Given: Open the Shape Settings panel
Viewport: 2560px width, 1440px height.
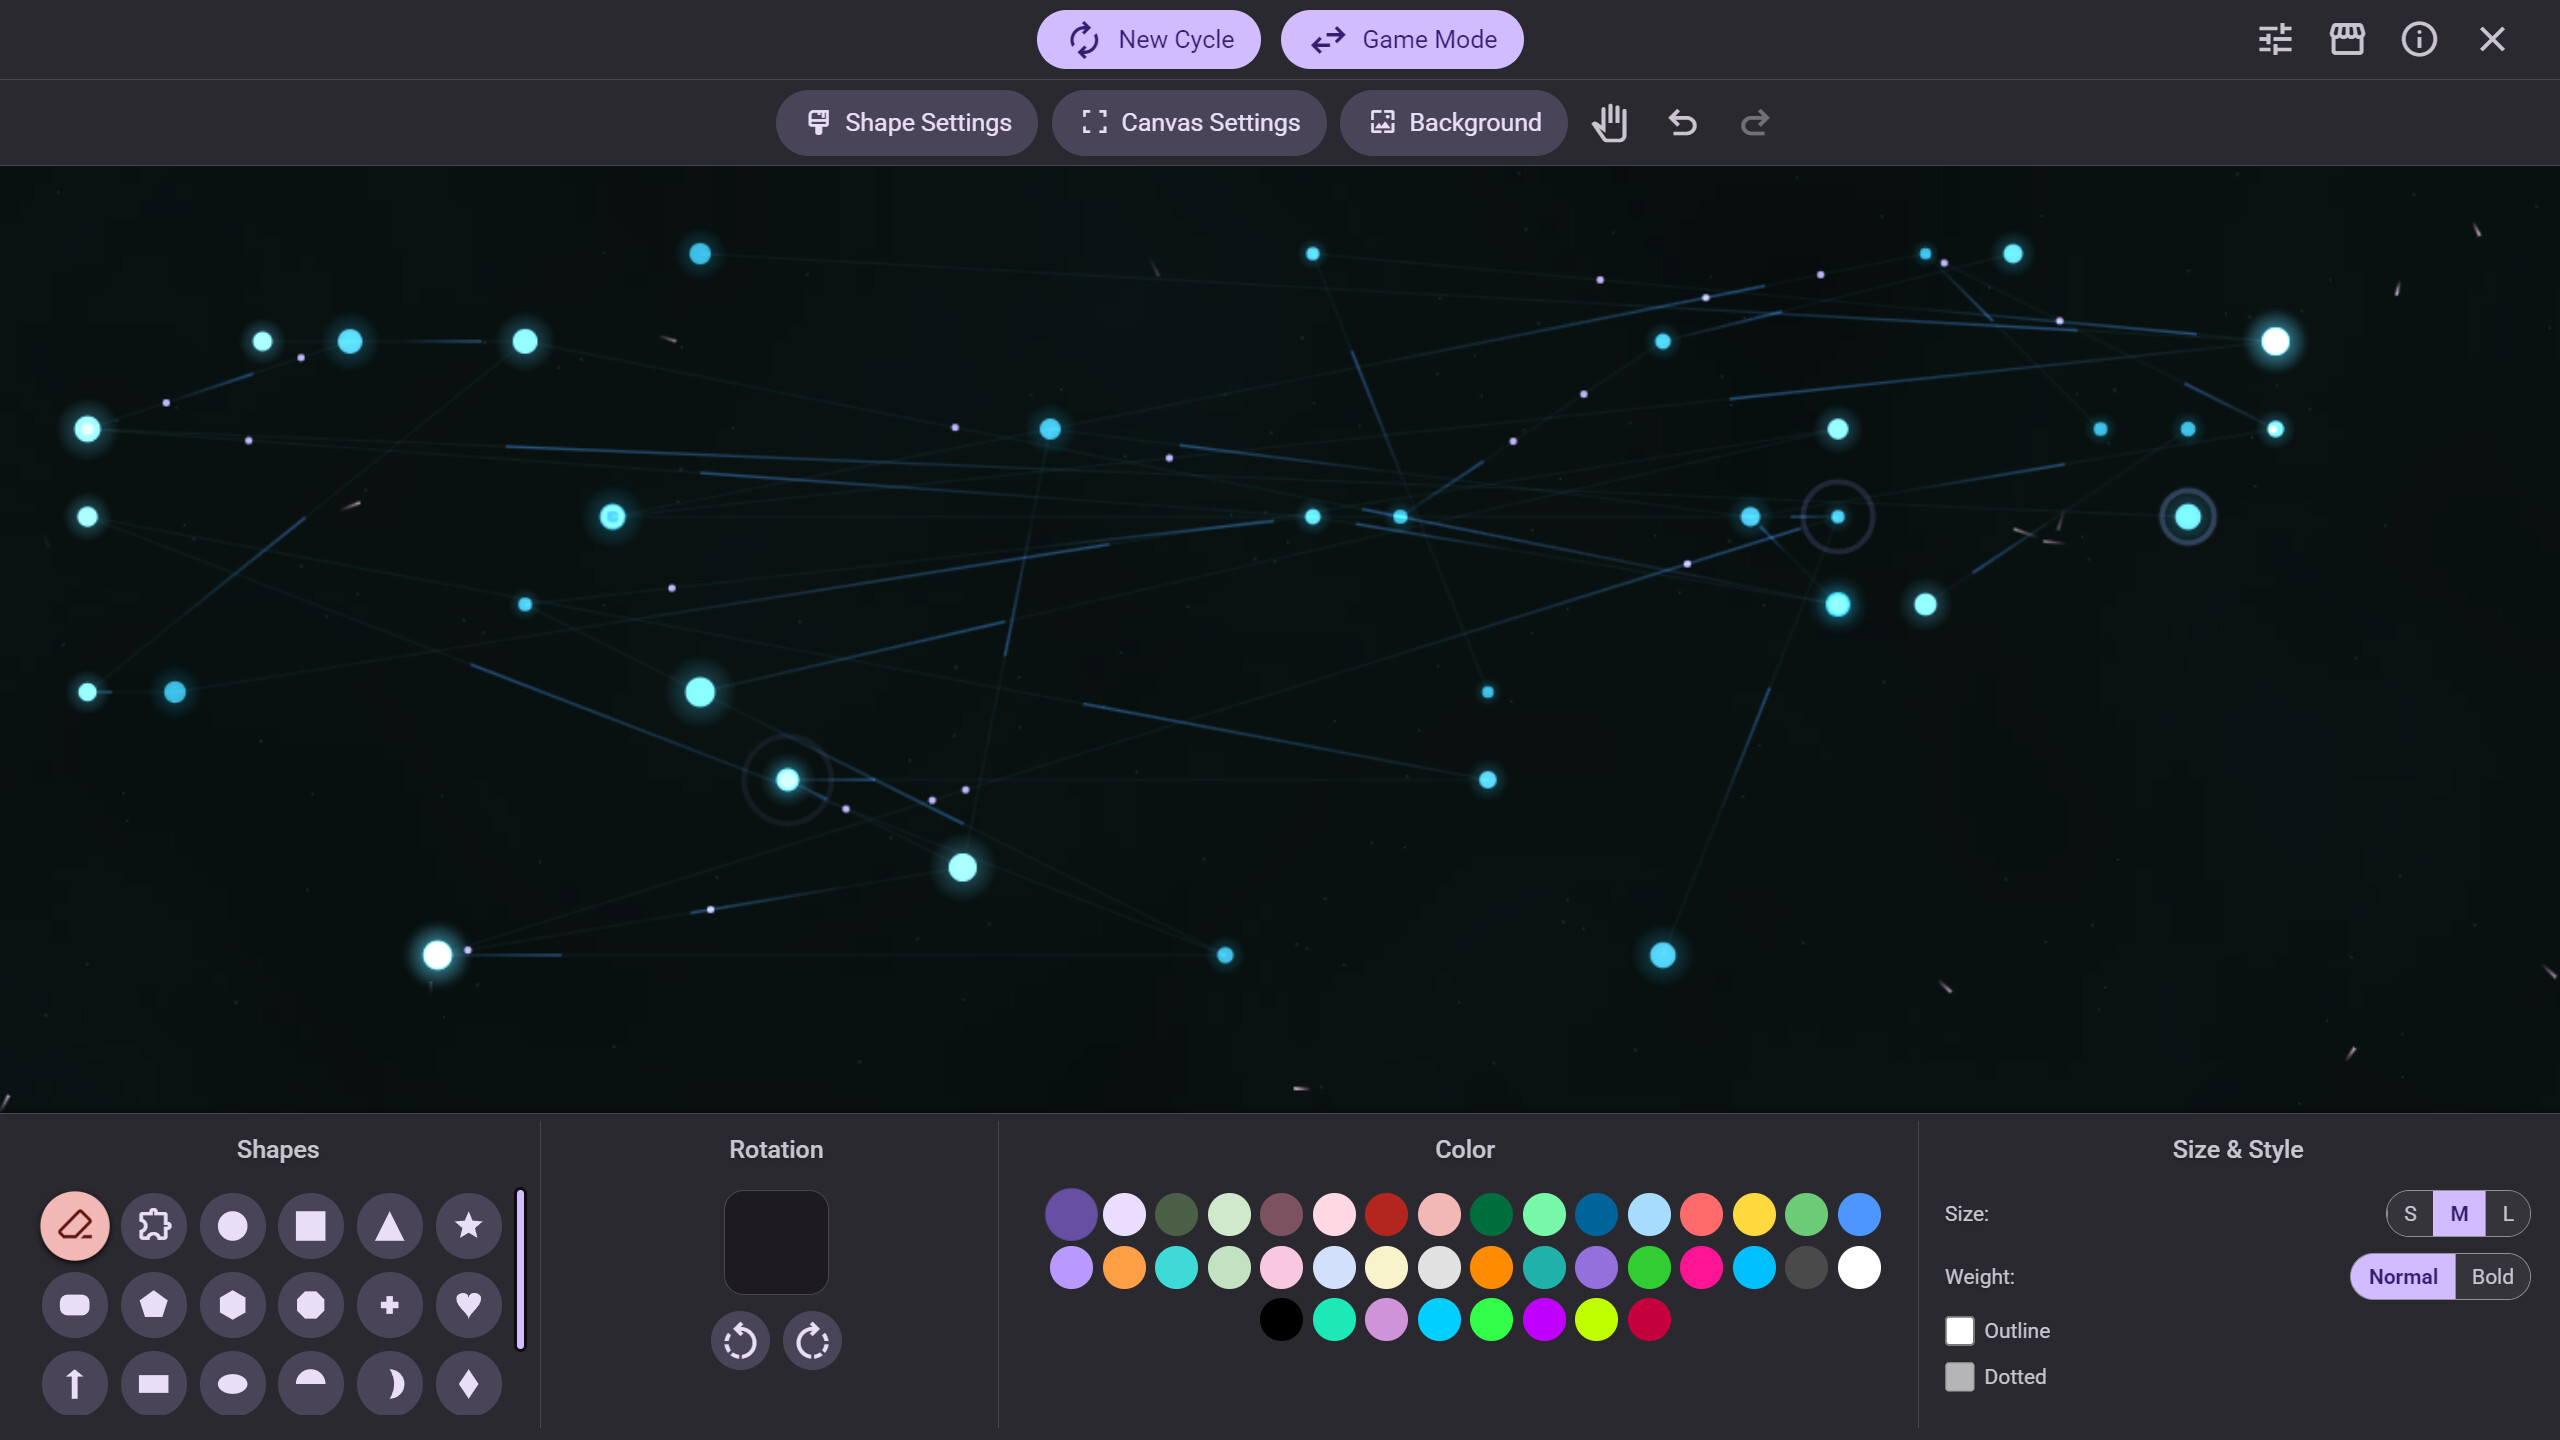Looking at the screenshot, I should coord(906,122).
